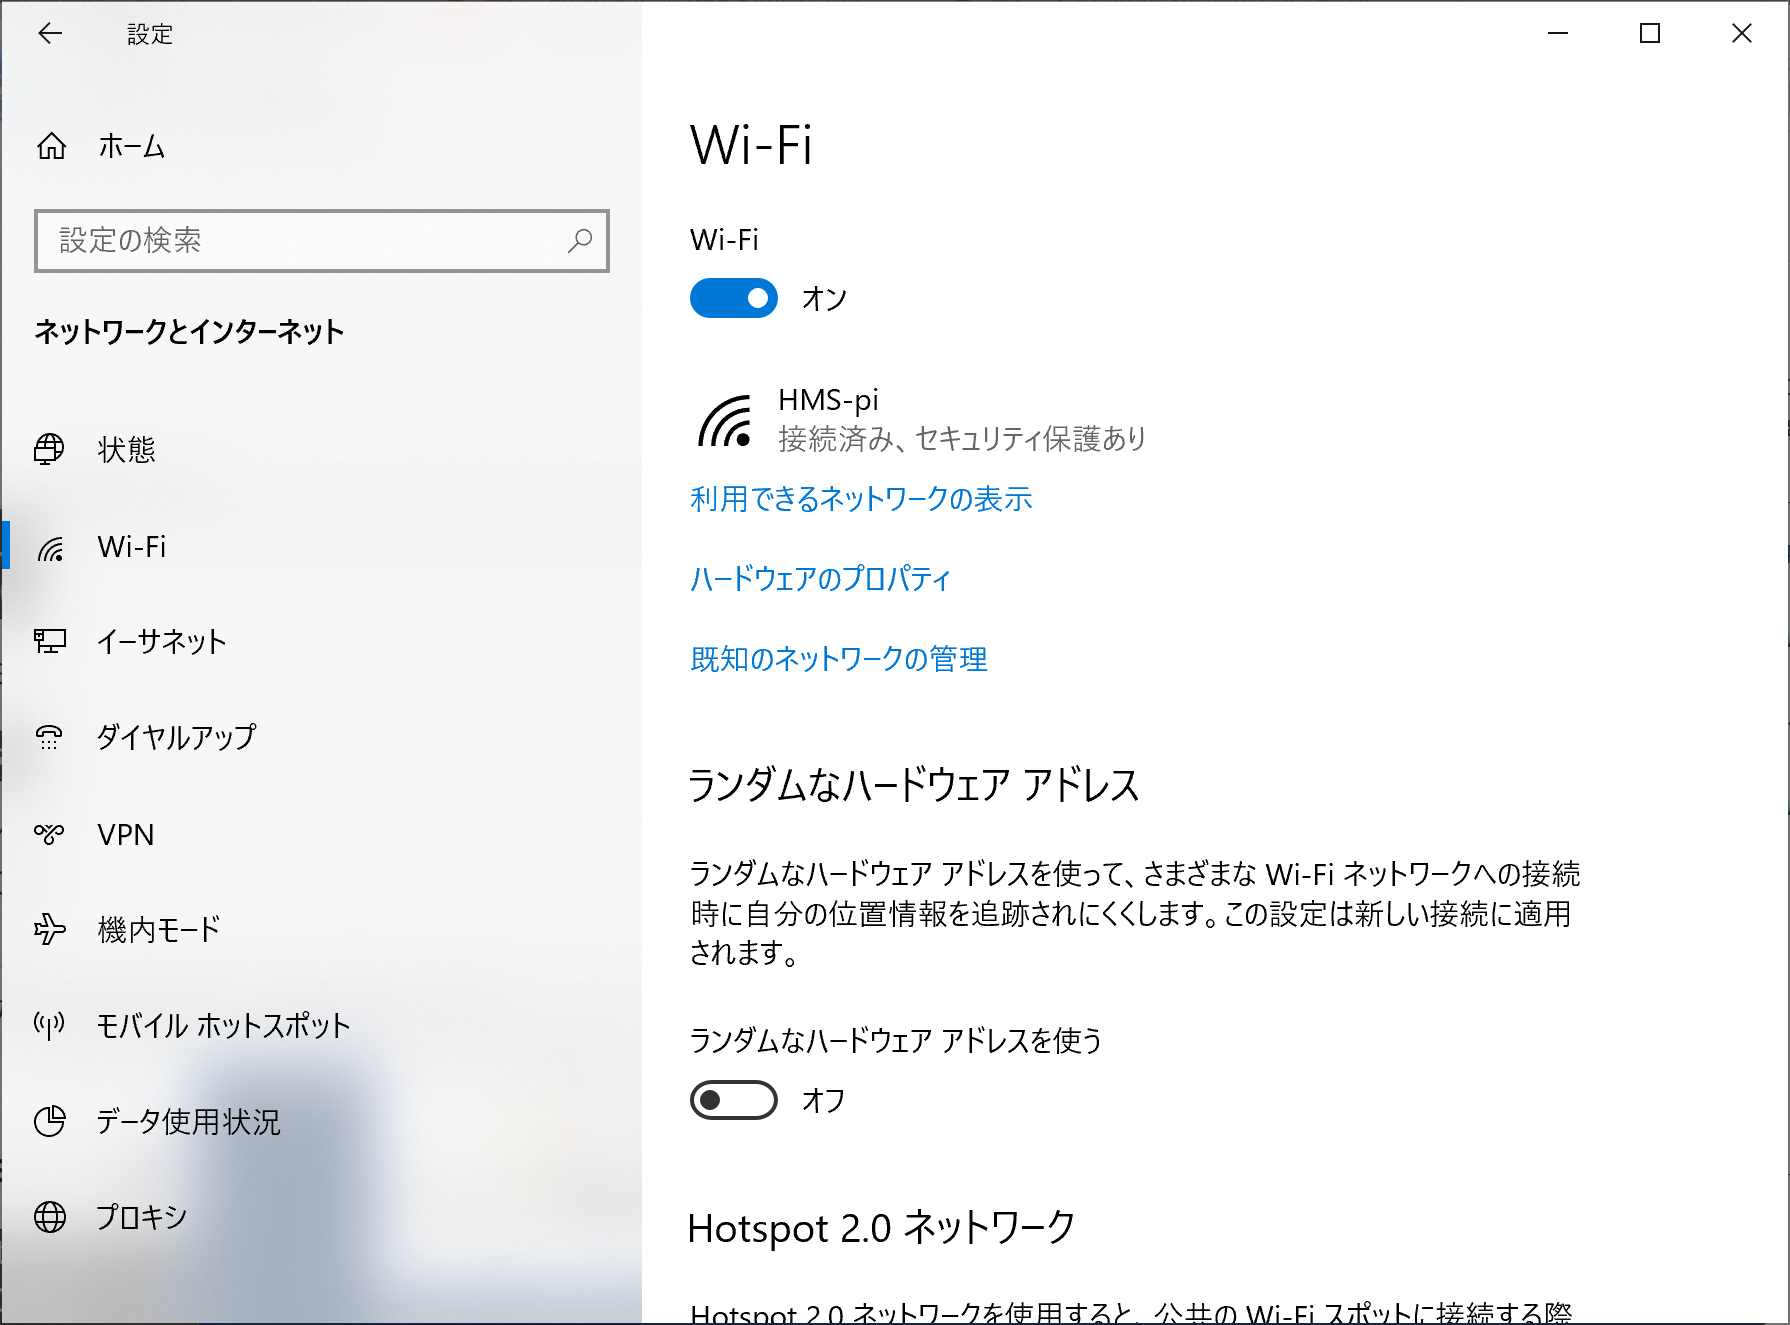Click the search magnifier icon
This screenshot has height=1325, width=1790.
(x=581, y=240)
